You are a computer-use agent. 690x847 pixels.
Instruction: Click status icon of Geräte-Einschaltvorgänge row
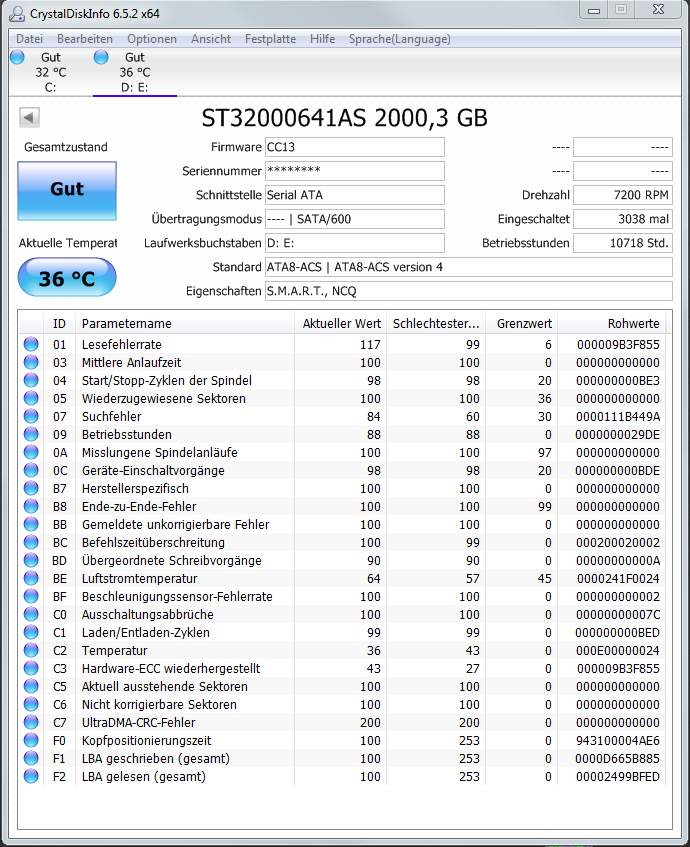coord(31,470)
